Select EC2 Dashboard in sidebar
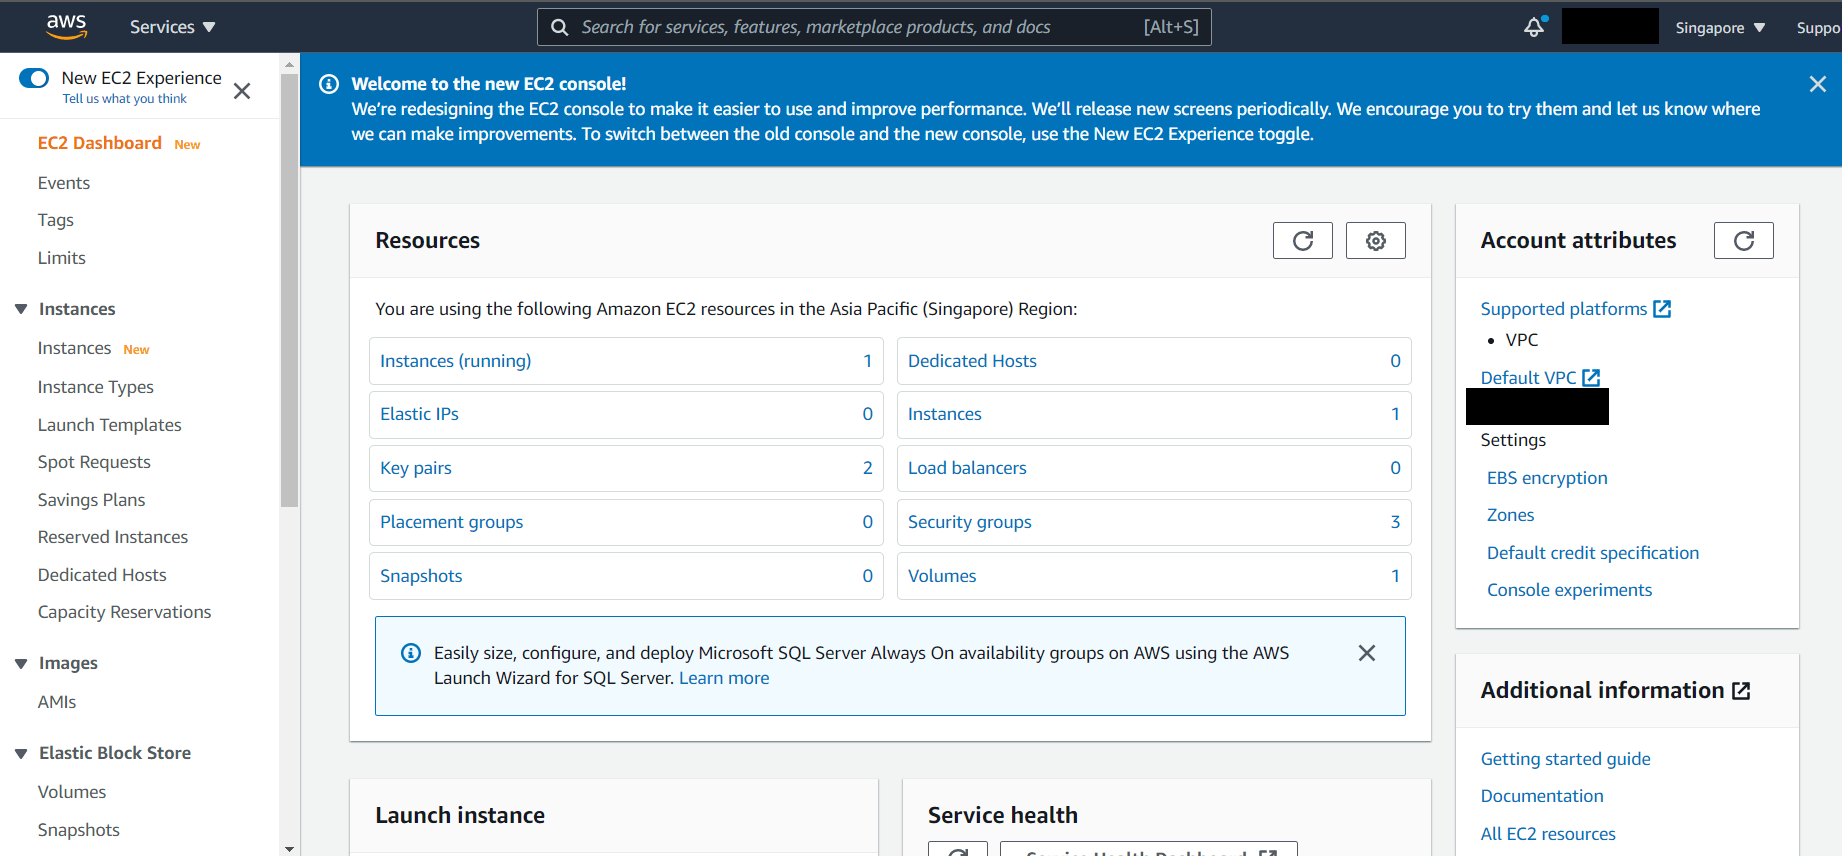This screenshot has height=856, width=1842. [99, 143]
